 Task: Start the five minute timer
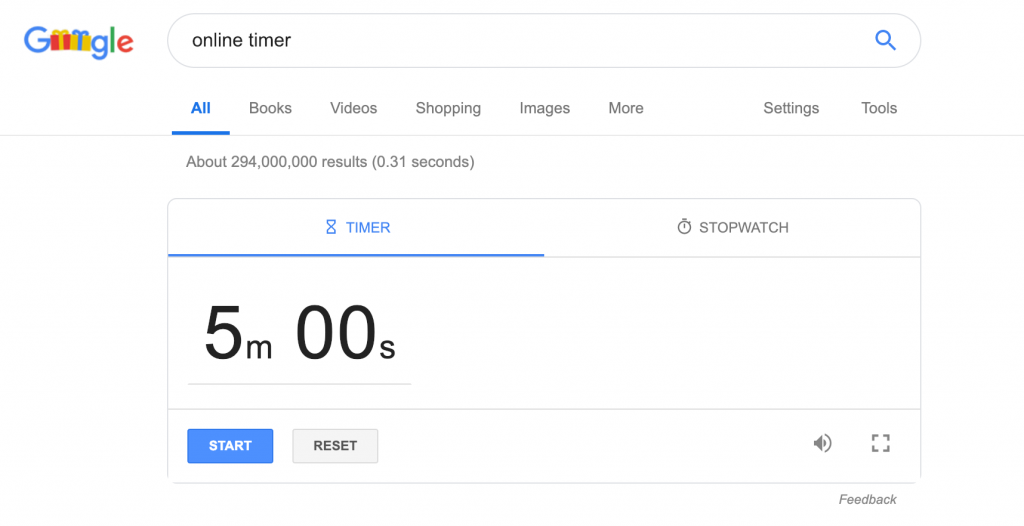pyautogui.click(x=230, y=446)
